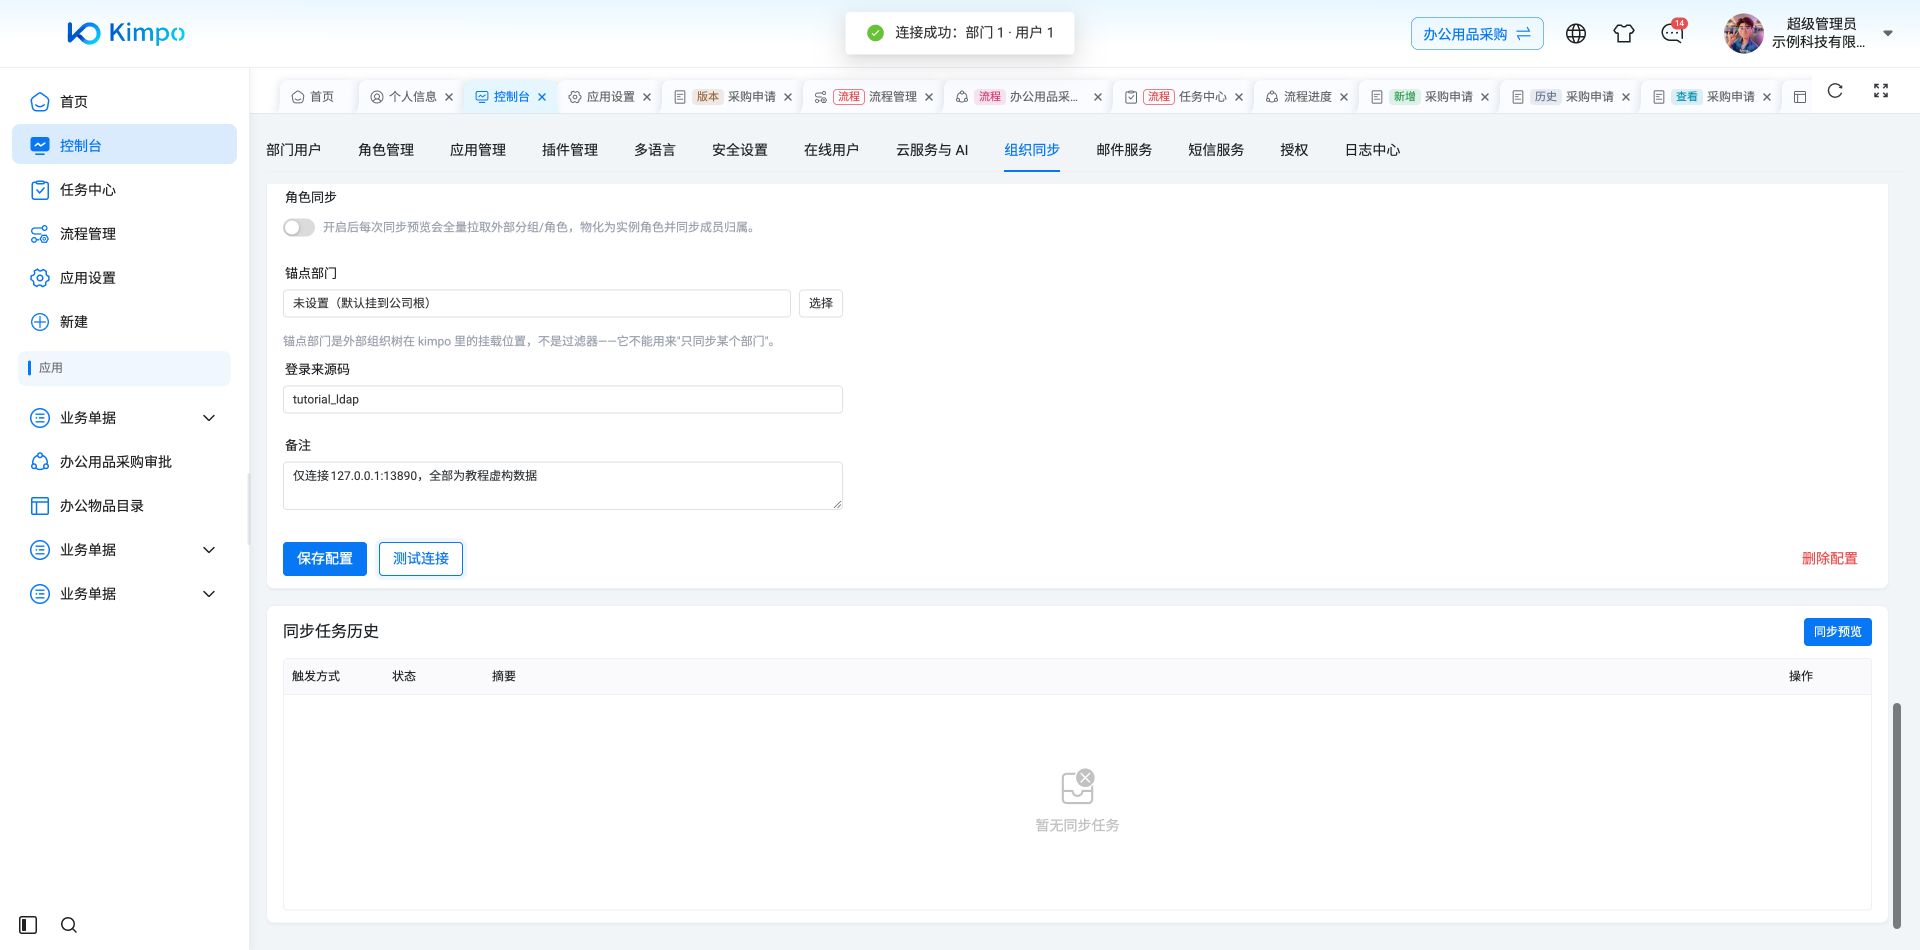This screenshot has height=950, width=1920.
Task: Expand the first 业务单据 group
Action: (x=124, y=417)
